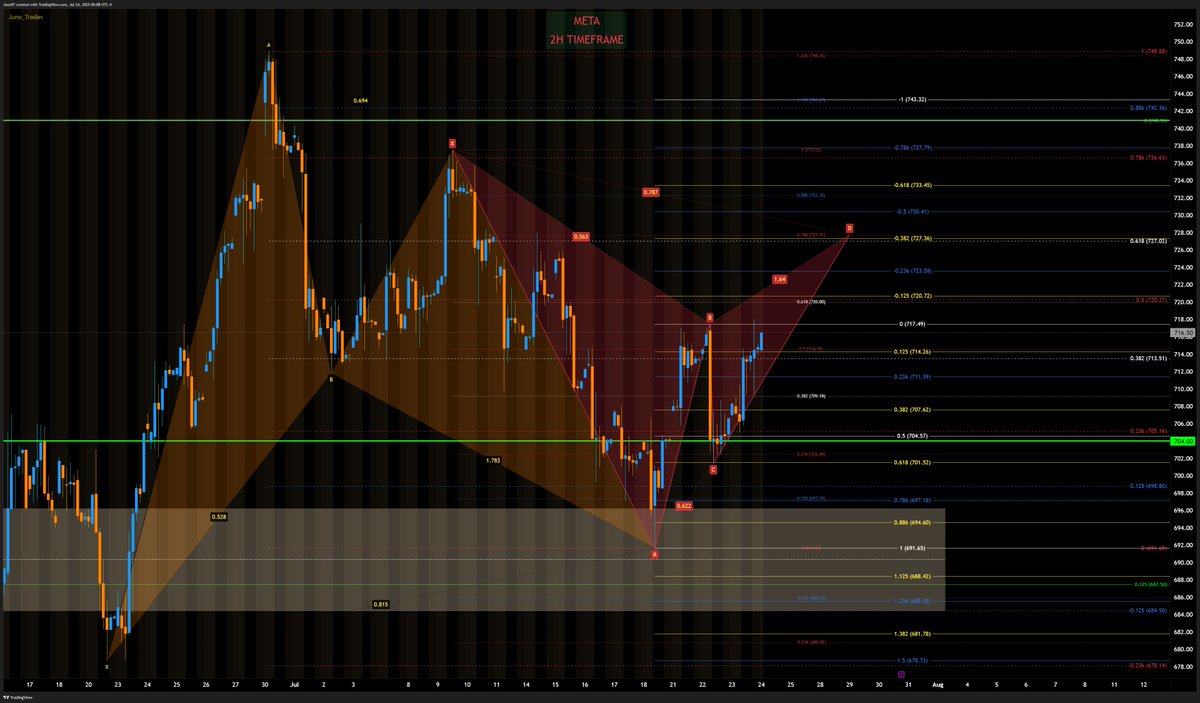Click the -0.382 (727.36) fib level label
The image size is (1200, 703).
click(x=914, y=238)
